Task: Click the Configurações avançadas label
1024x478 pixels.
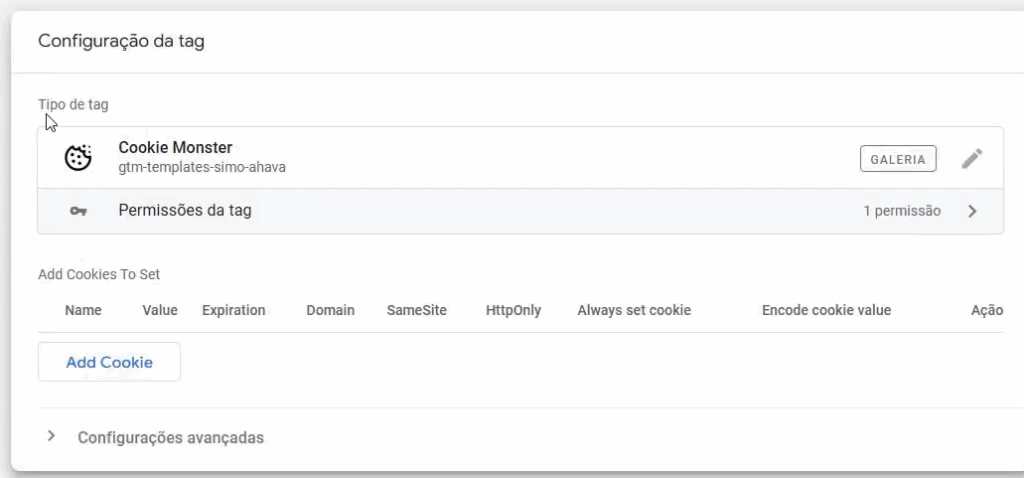Action: pyautogui.click(x=171, y=437)
